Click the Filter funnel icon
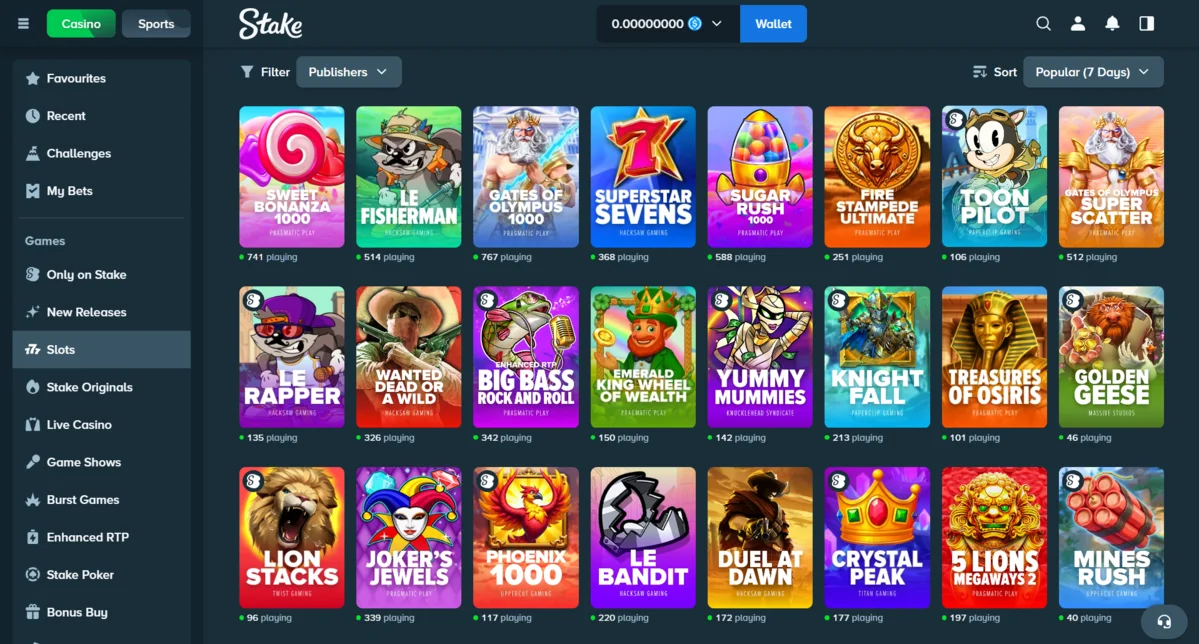1199x644 pixels. click(x=247, y=72)
